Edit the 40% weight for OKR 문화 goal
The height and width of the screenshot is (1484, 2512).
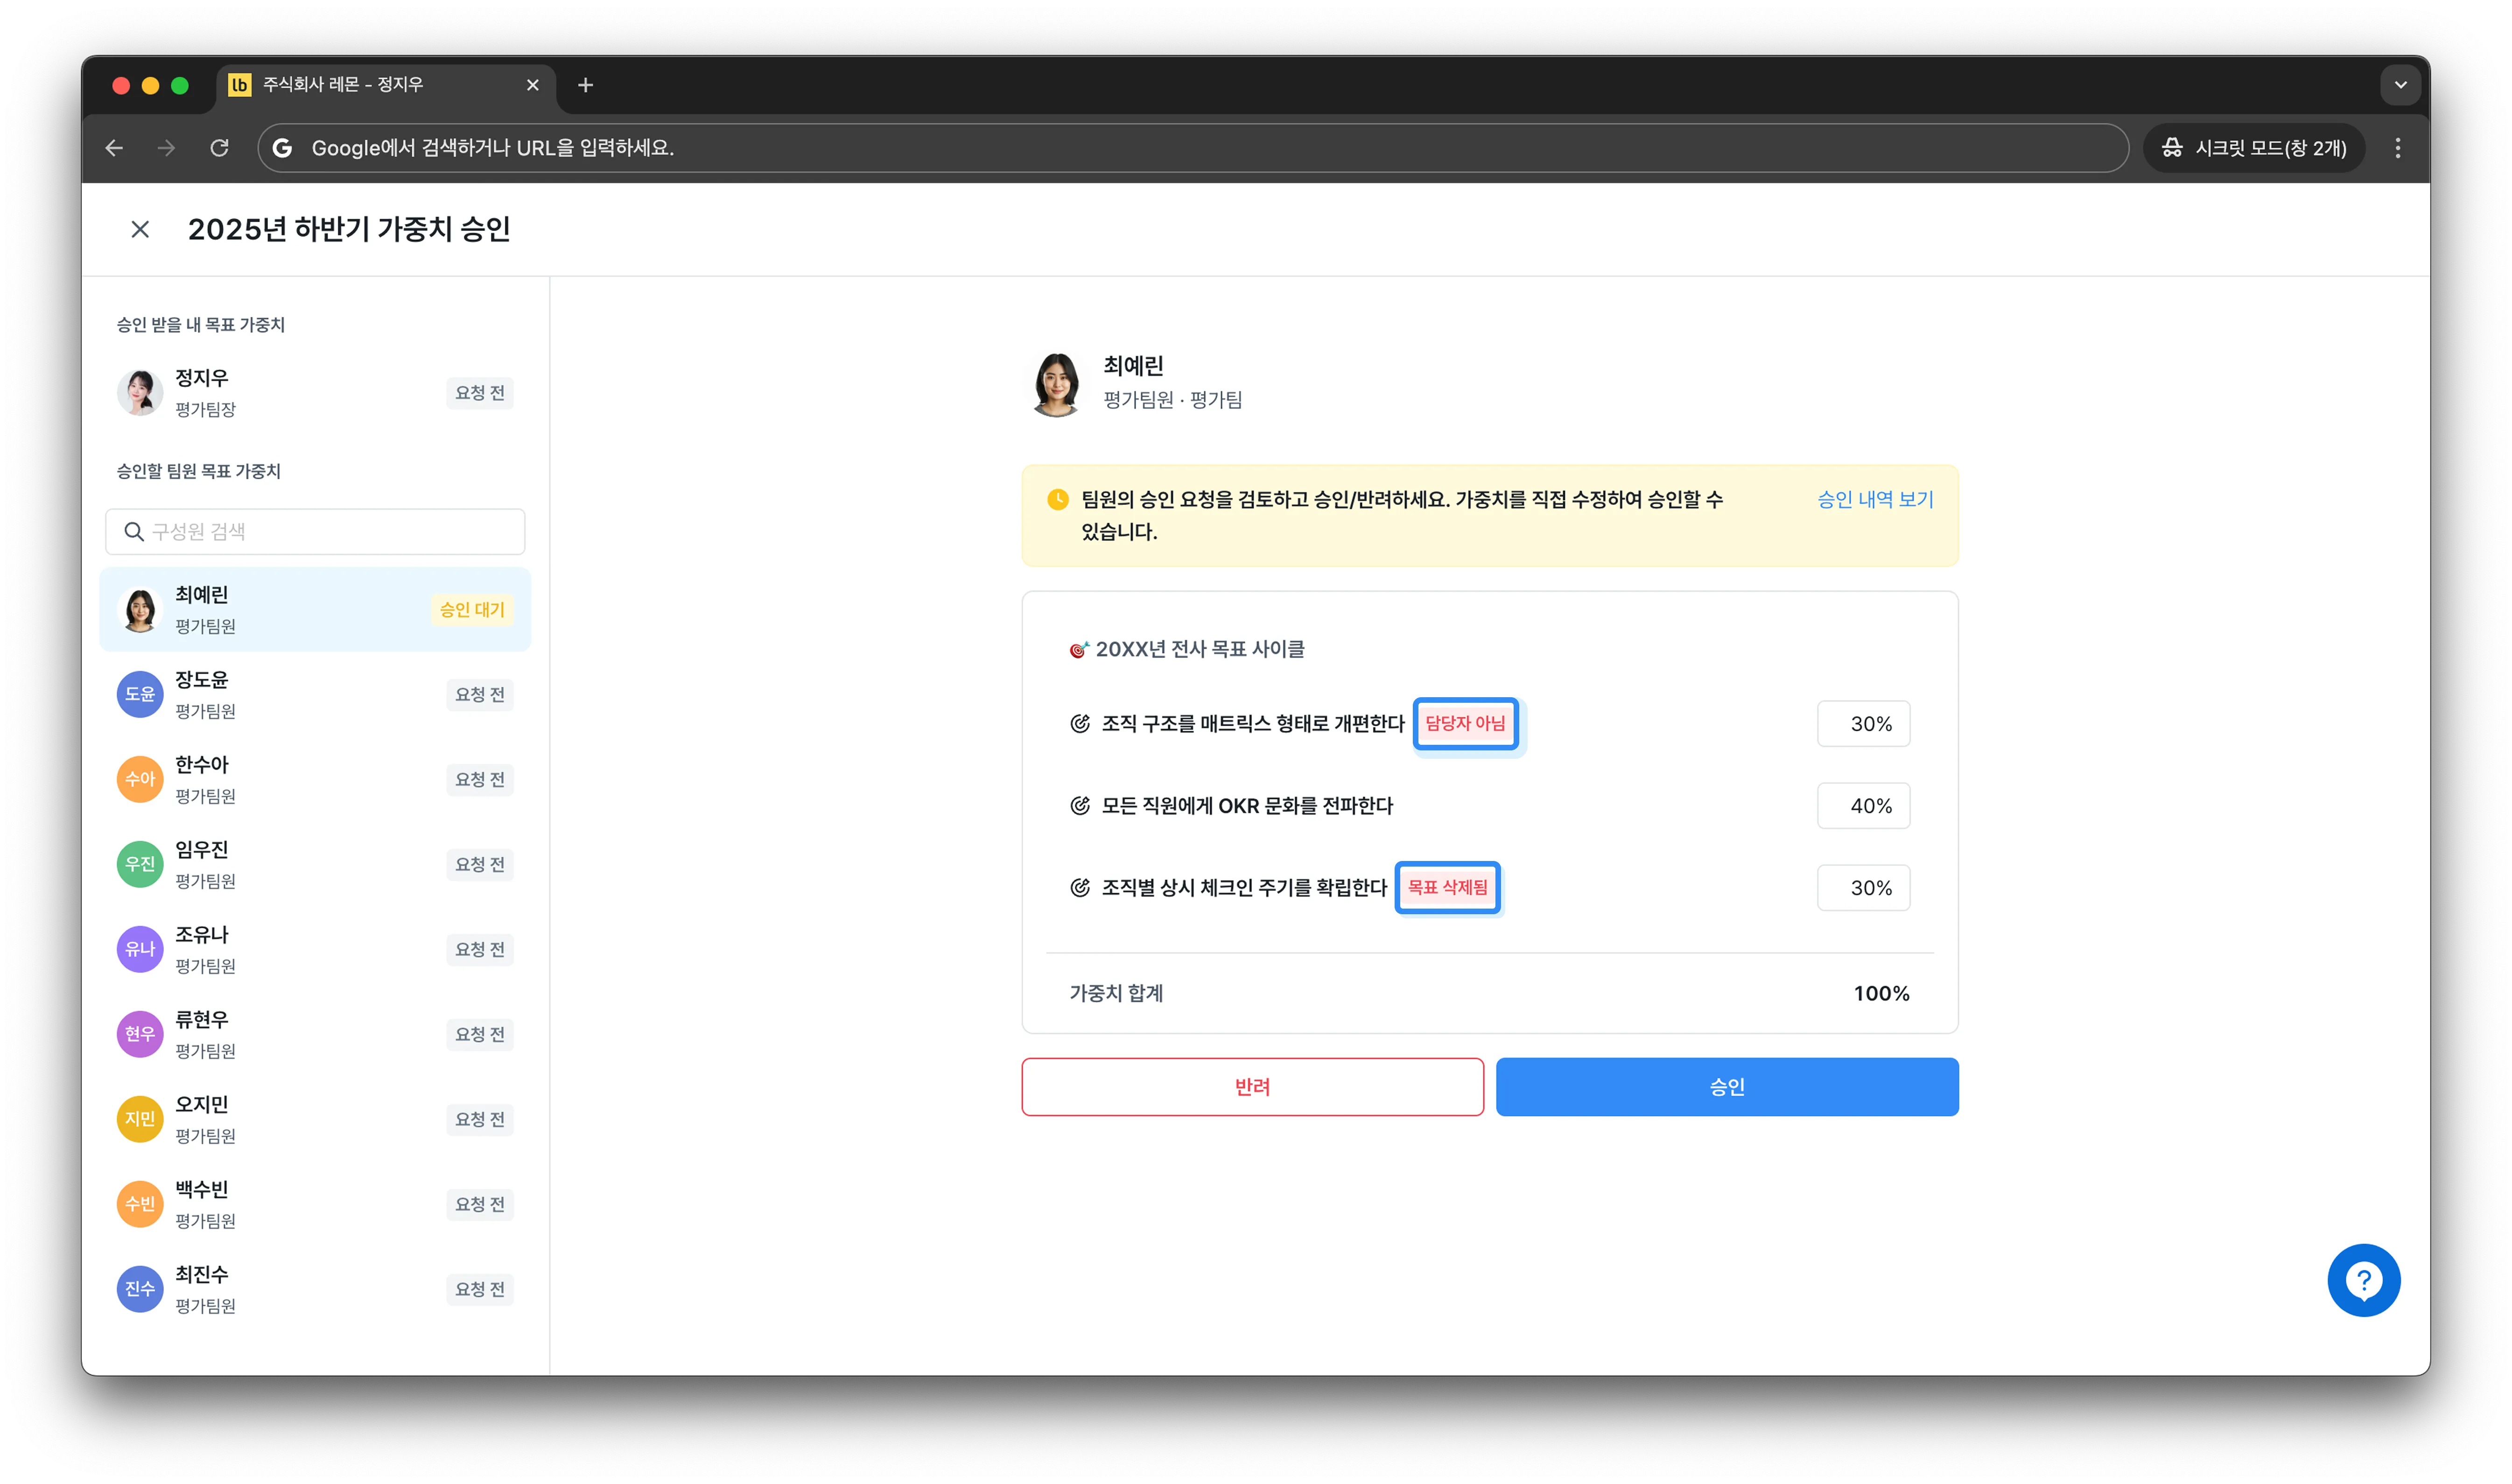click(1863, 805)
